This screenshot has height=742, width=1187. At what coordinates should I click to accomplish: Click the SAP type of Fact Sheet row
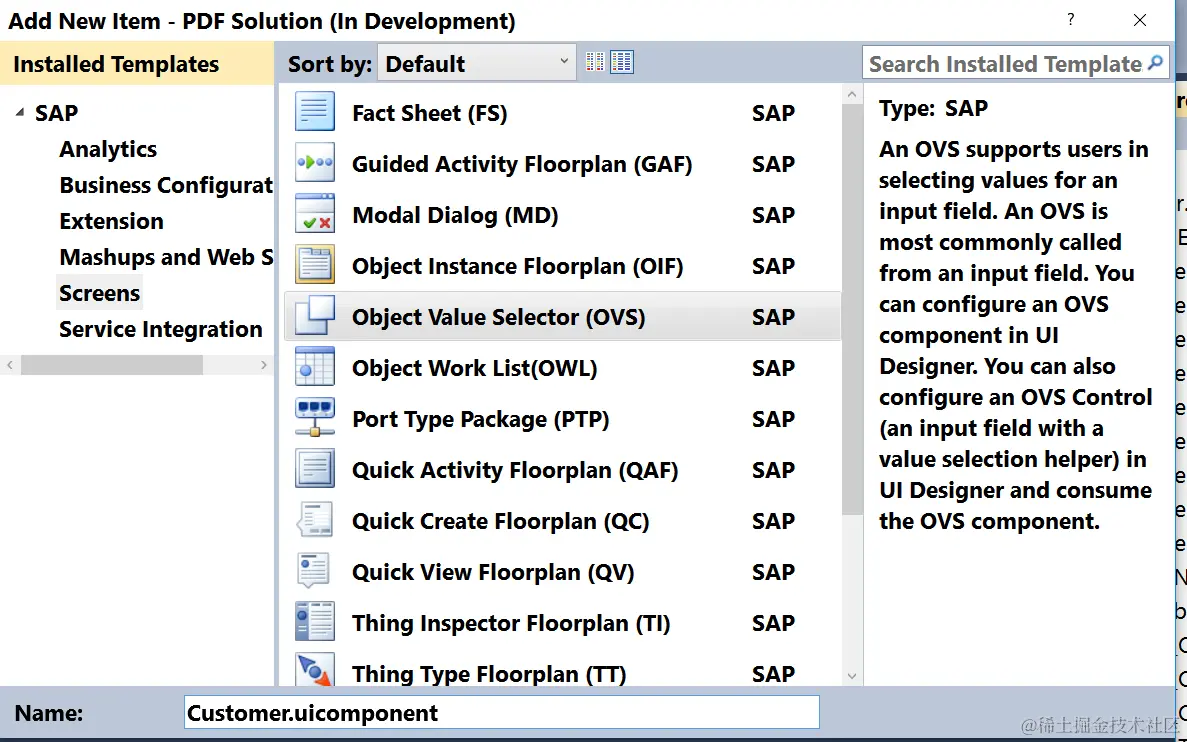tap(773, 113)
